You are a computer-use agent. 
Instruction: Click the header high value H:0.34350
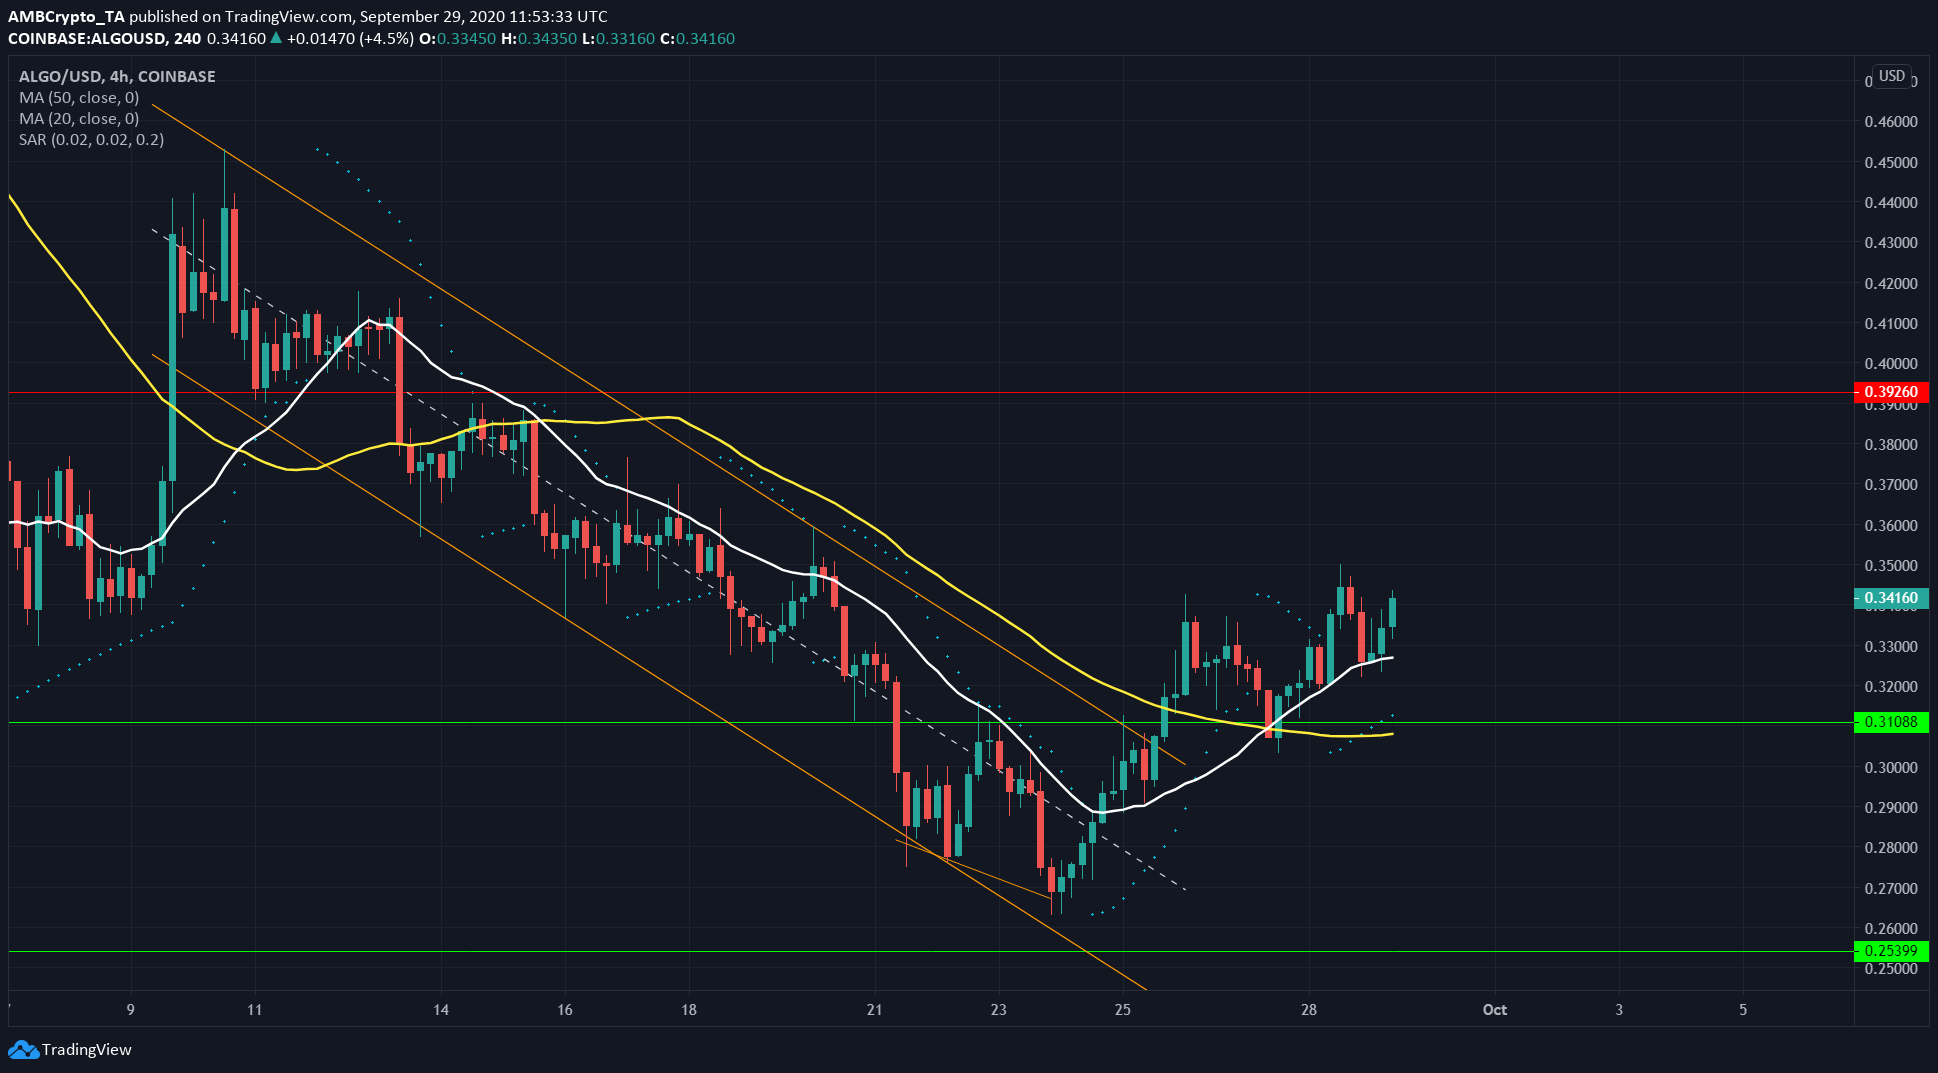click(x=539, y=39)
